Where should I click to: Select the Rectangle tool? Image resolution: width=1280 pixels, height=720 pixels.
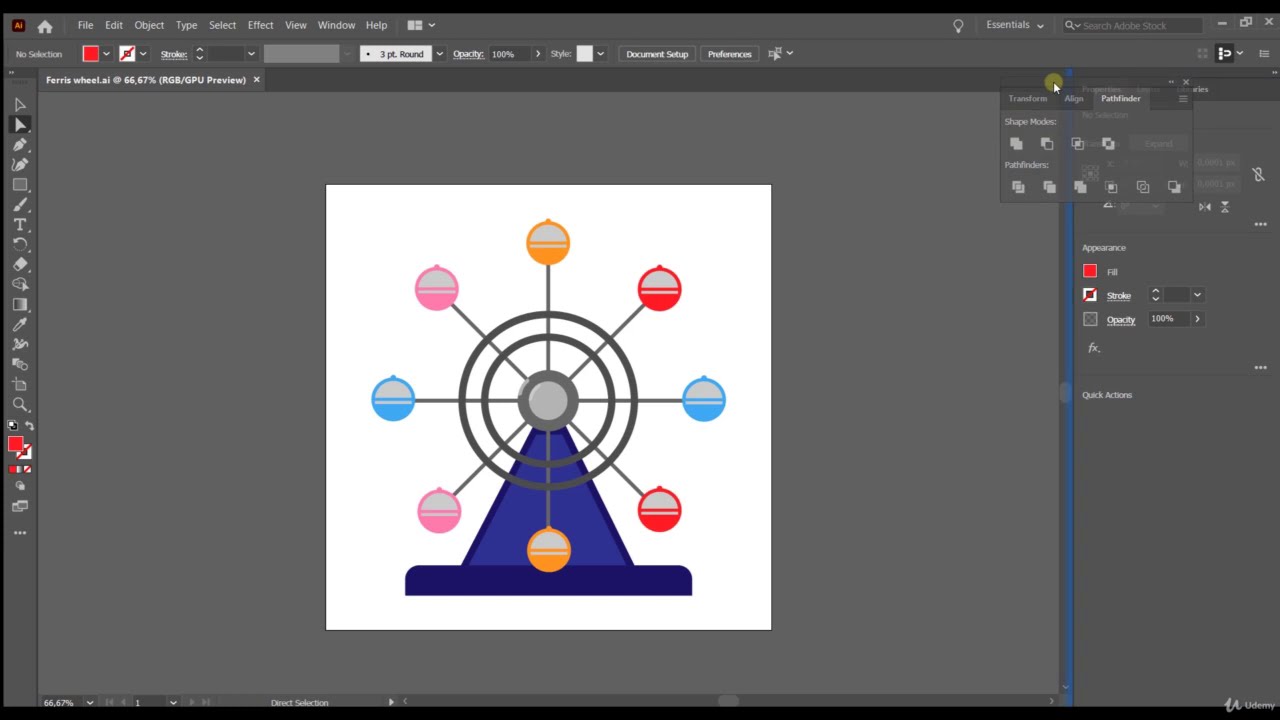point(20,185)
